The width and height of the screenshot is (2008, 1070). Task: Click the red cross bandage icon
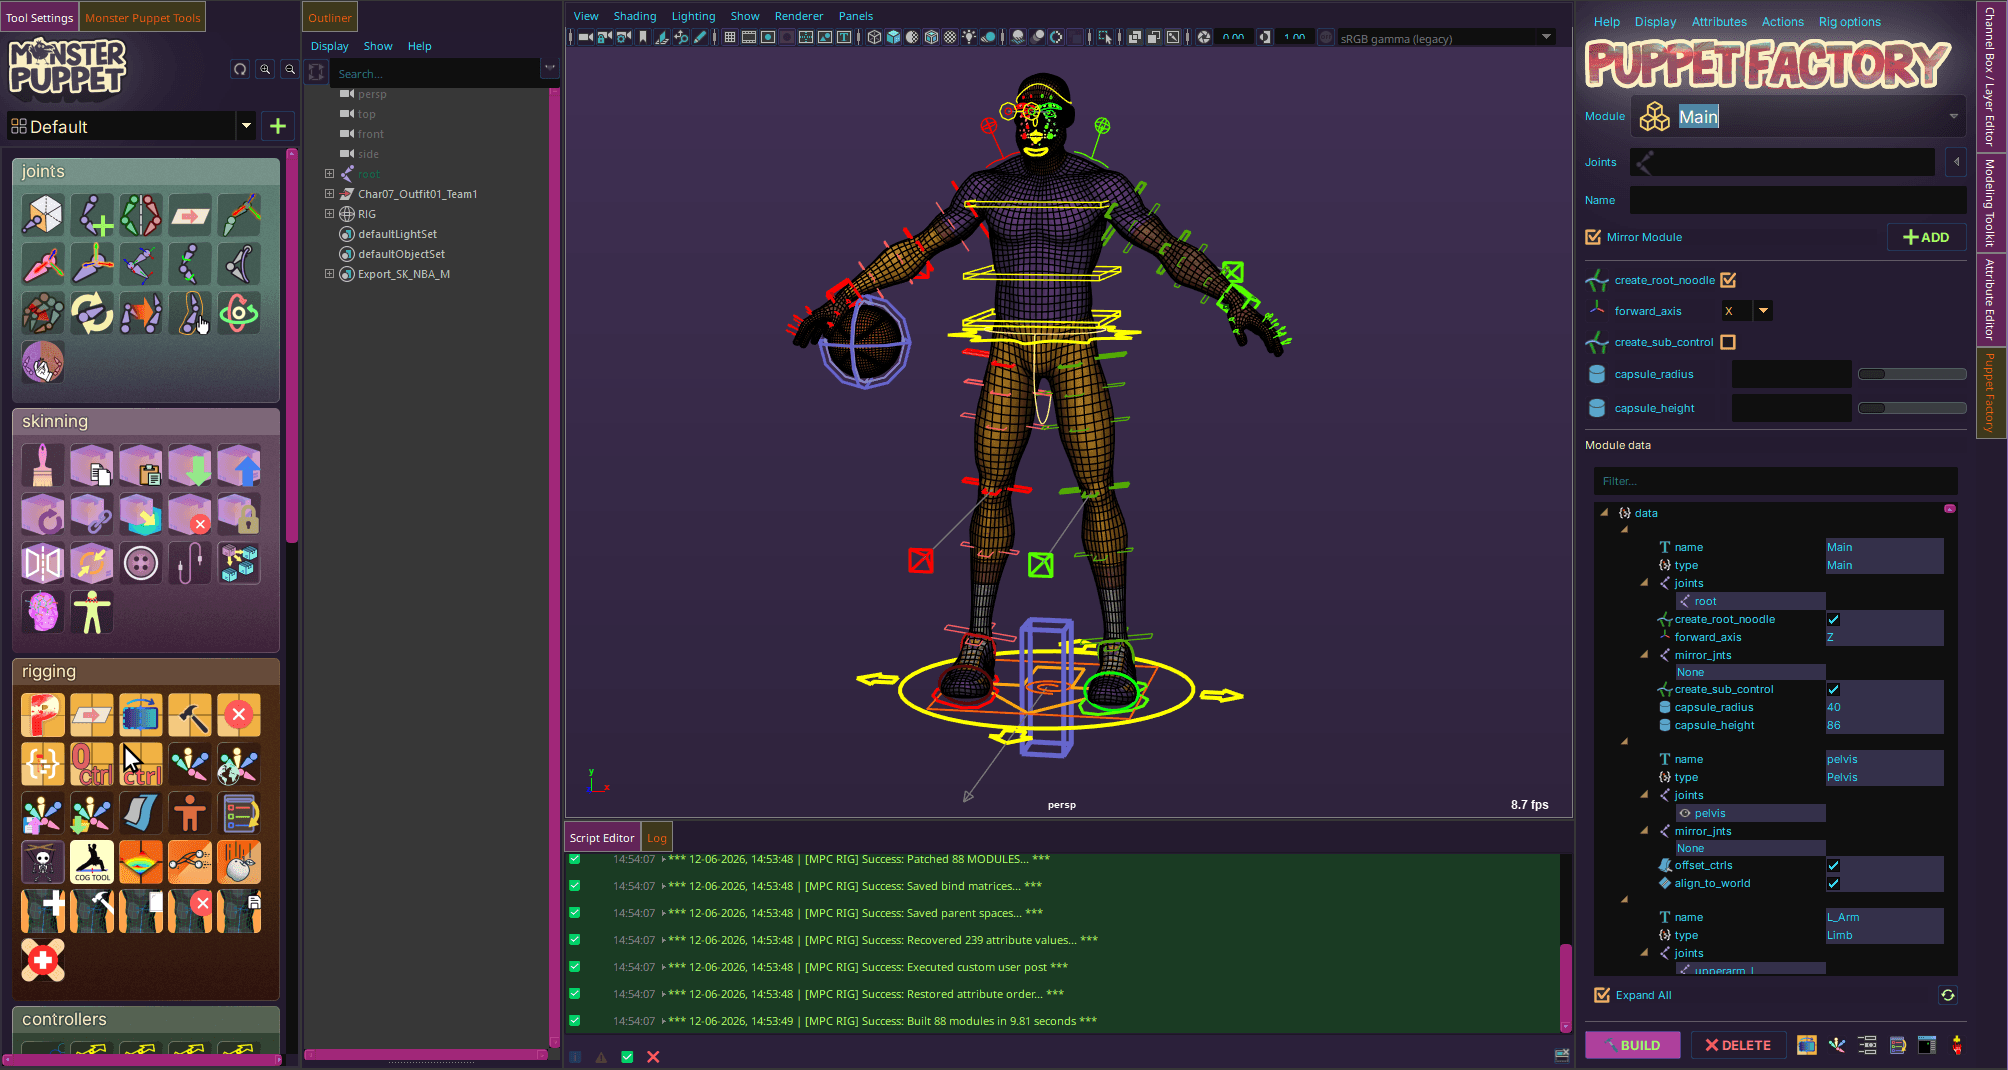[43, 960]
